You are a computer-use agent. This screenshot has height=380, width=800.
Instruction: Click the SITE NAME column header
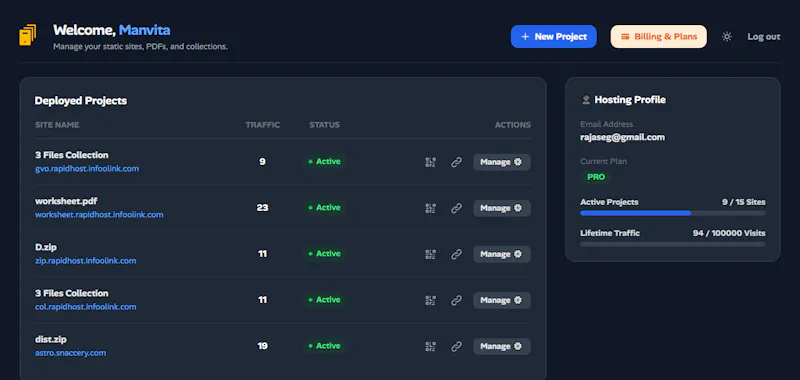click(57, 125)
